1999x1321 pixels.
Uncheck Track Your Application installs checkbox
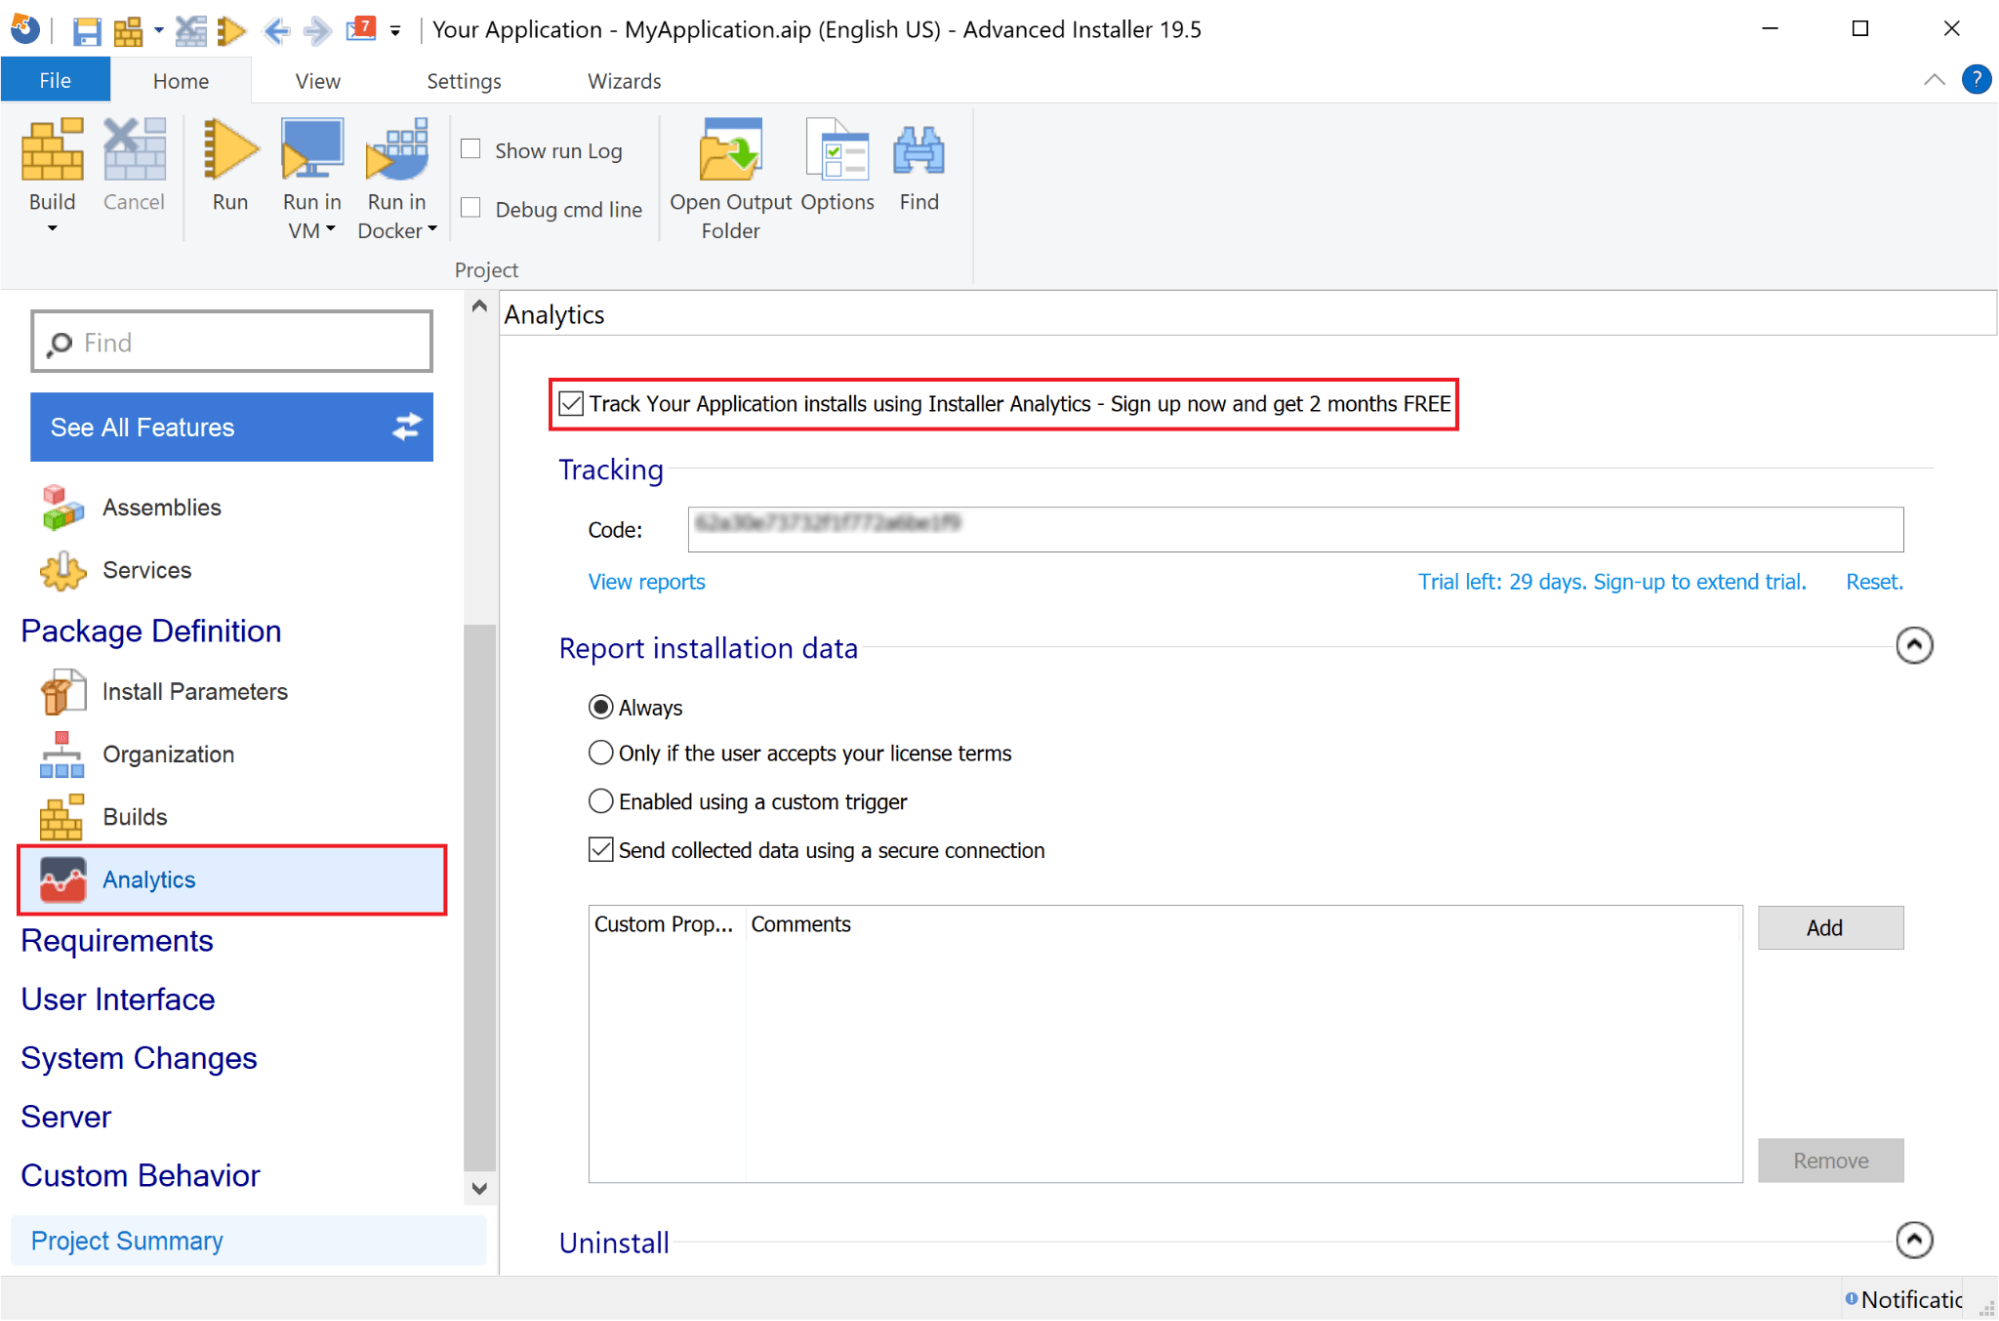click(x=571, y=404)
